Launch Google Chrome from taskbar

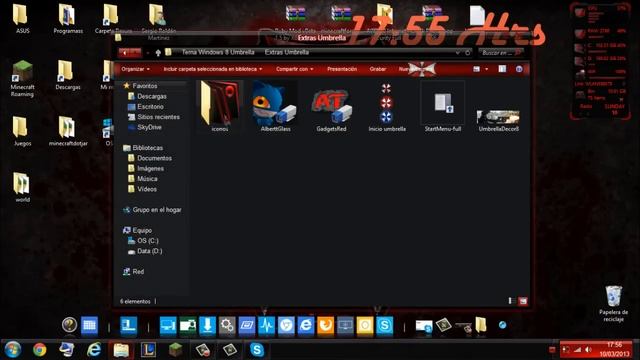[x=40, y=350]
